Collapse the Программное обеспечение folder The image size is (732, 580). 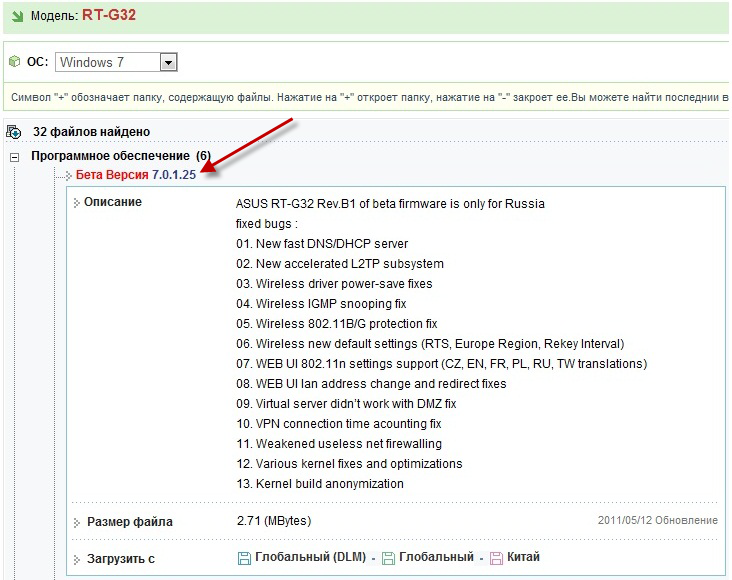[14, 157]
